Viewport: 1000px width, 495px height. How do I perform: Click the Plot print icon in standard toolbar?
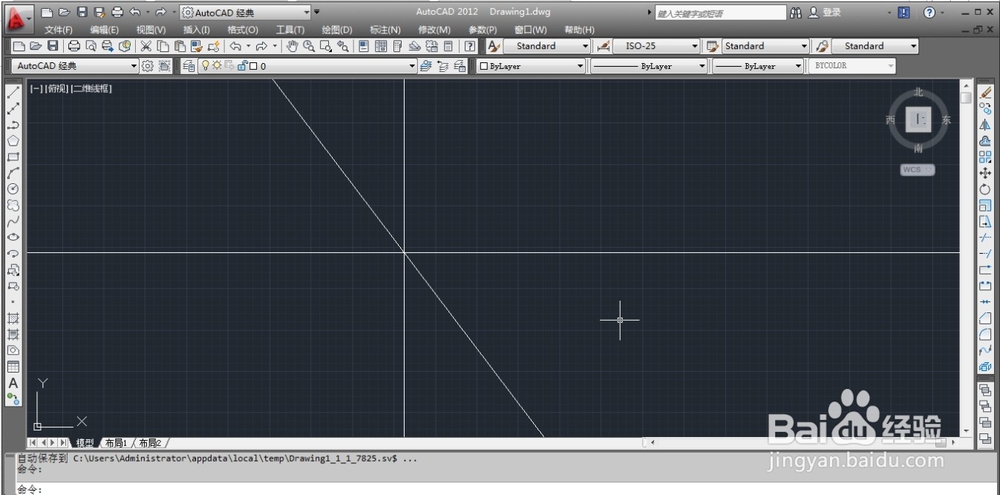74,46
